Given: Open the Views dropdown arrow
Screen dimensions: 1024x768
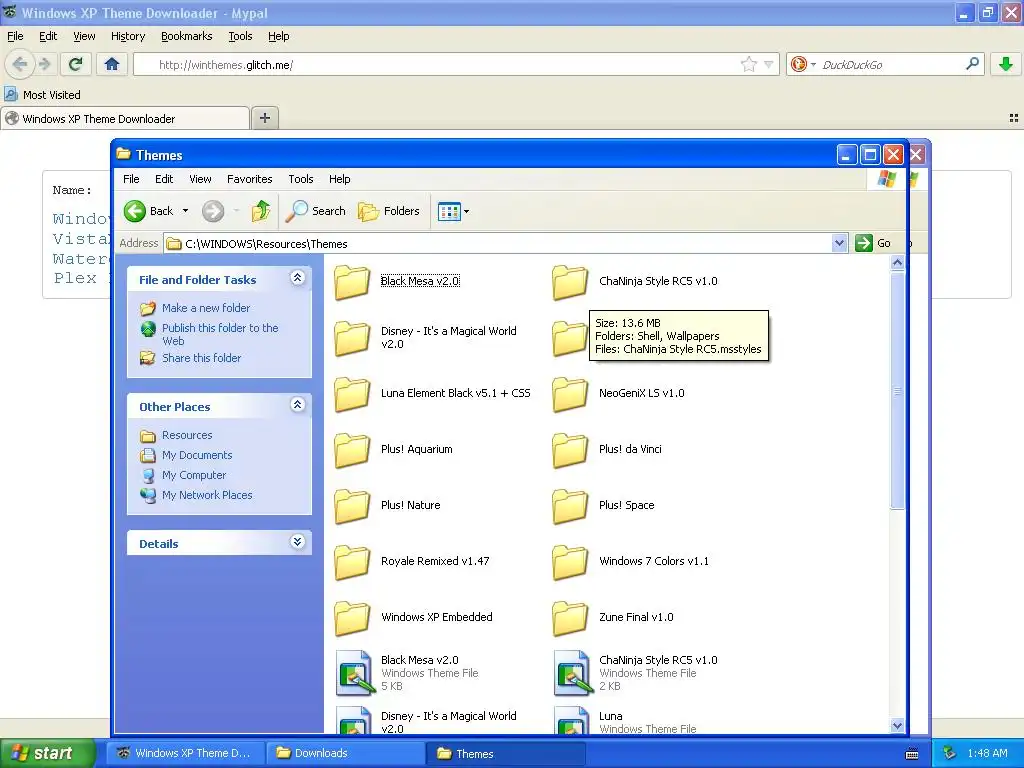Looking at the screenshot, I should [466, 212].
